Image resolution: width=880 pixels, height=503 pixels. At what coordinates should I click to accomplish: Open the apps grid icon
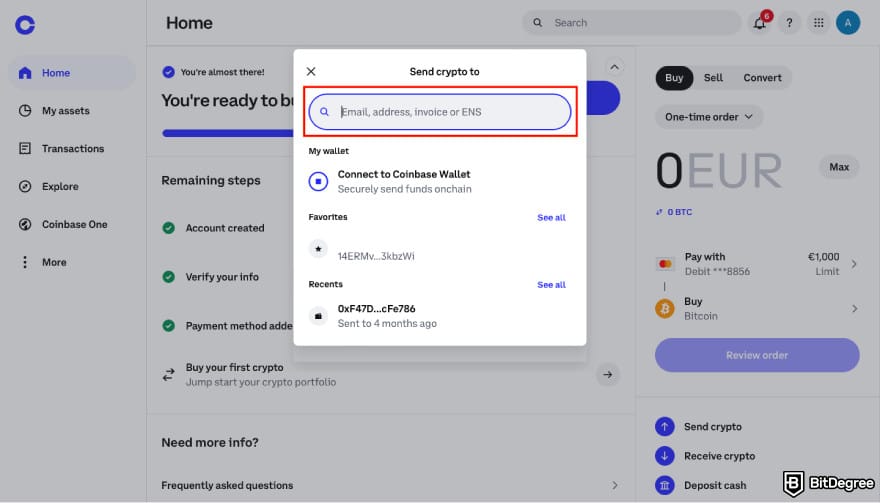[x=819, y=23]
